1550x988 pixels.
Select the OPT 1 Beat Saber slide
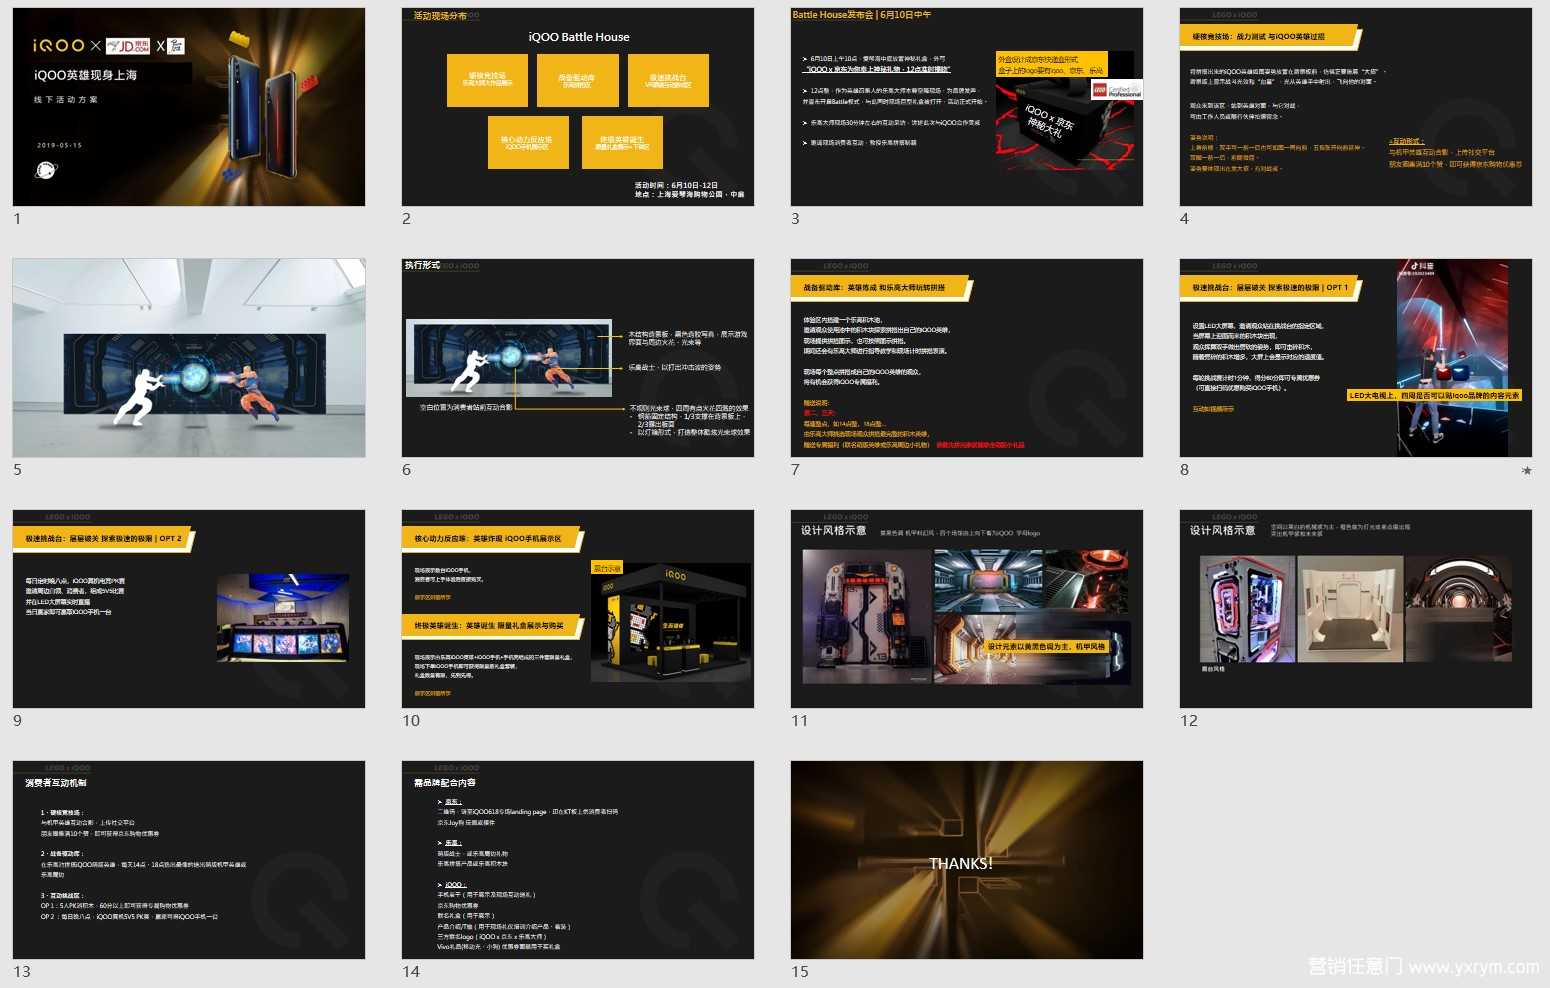tap(1356, 358)
